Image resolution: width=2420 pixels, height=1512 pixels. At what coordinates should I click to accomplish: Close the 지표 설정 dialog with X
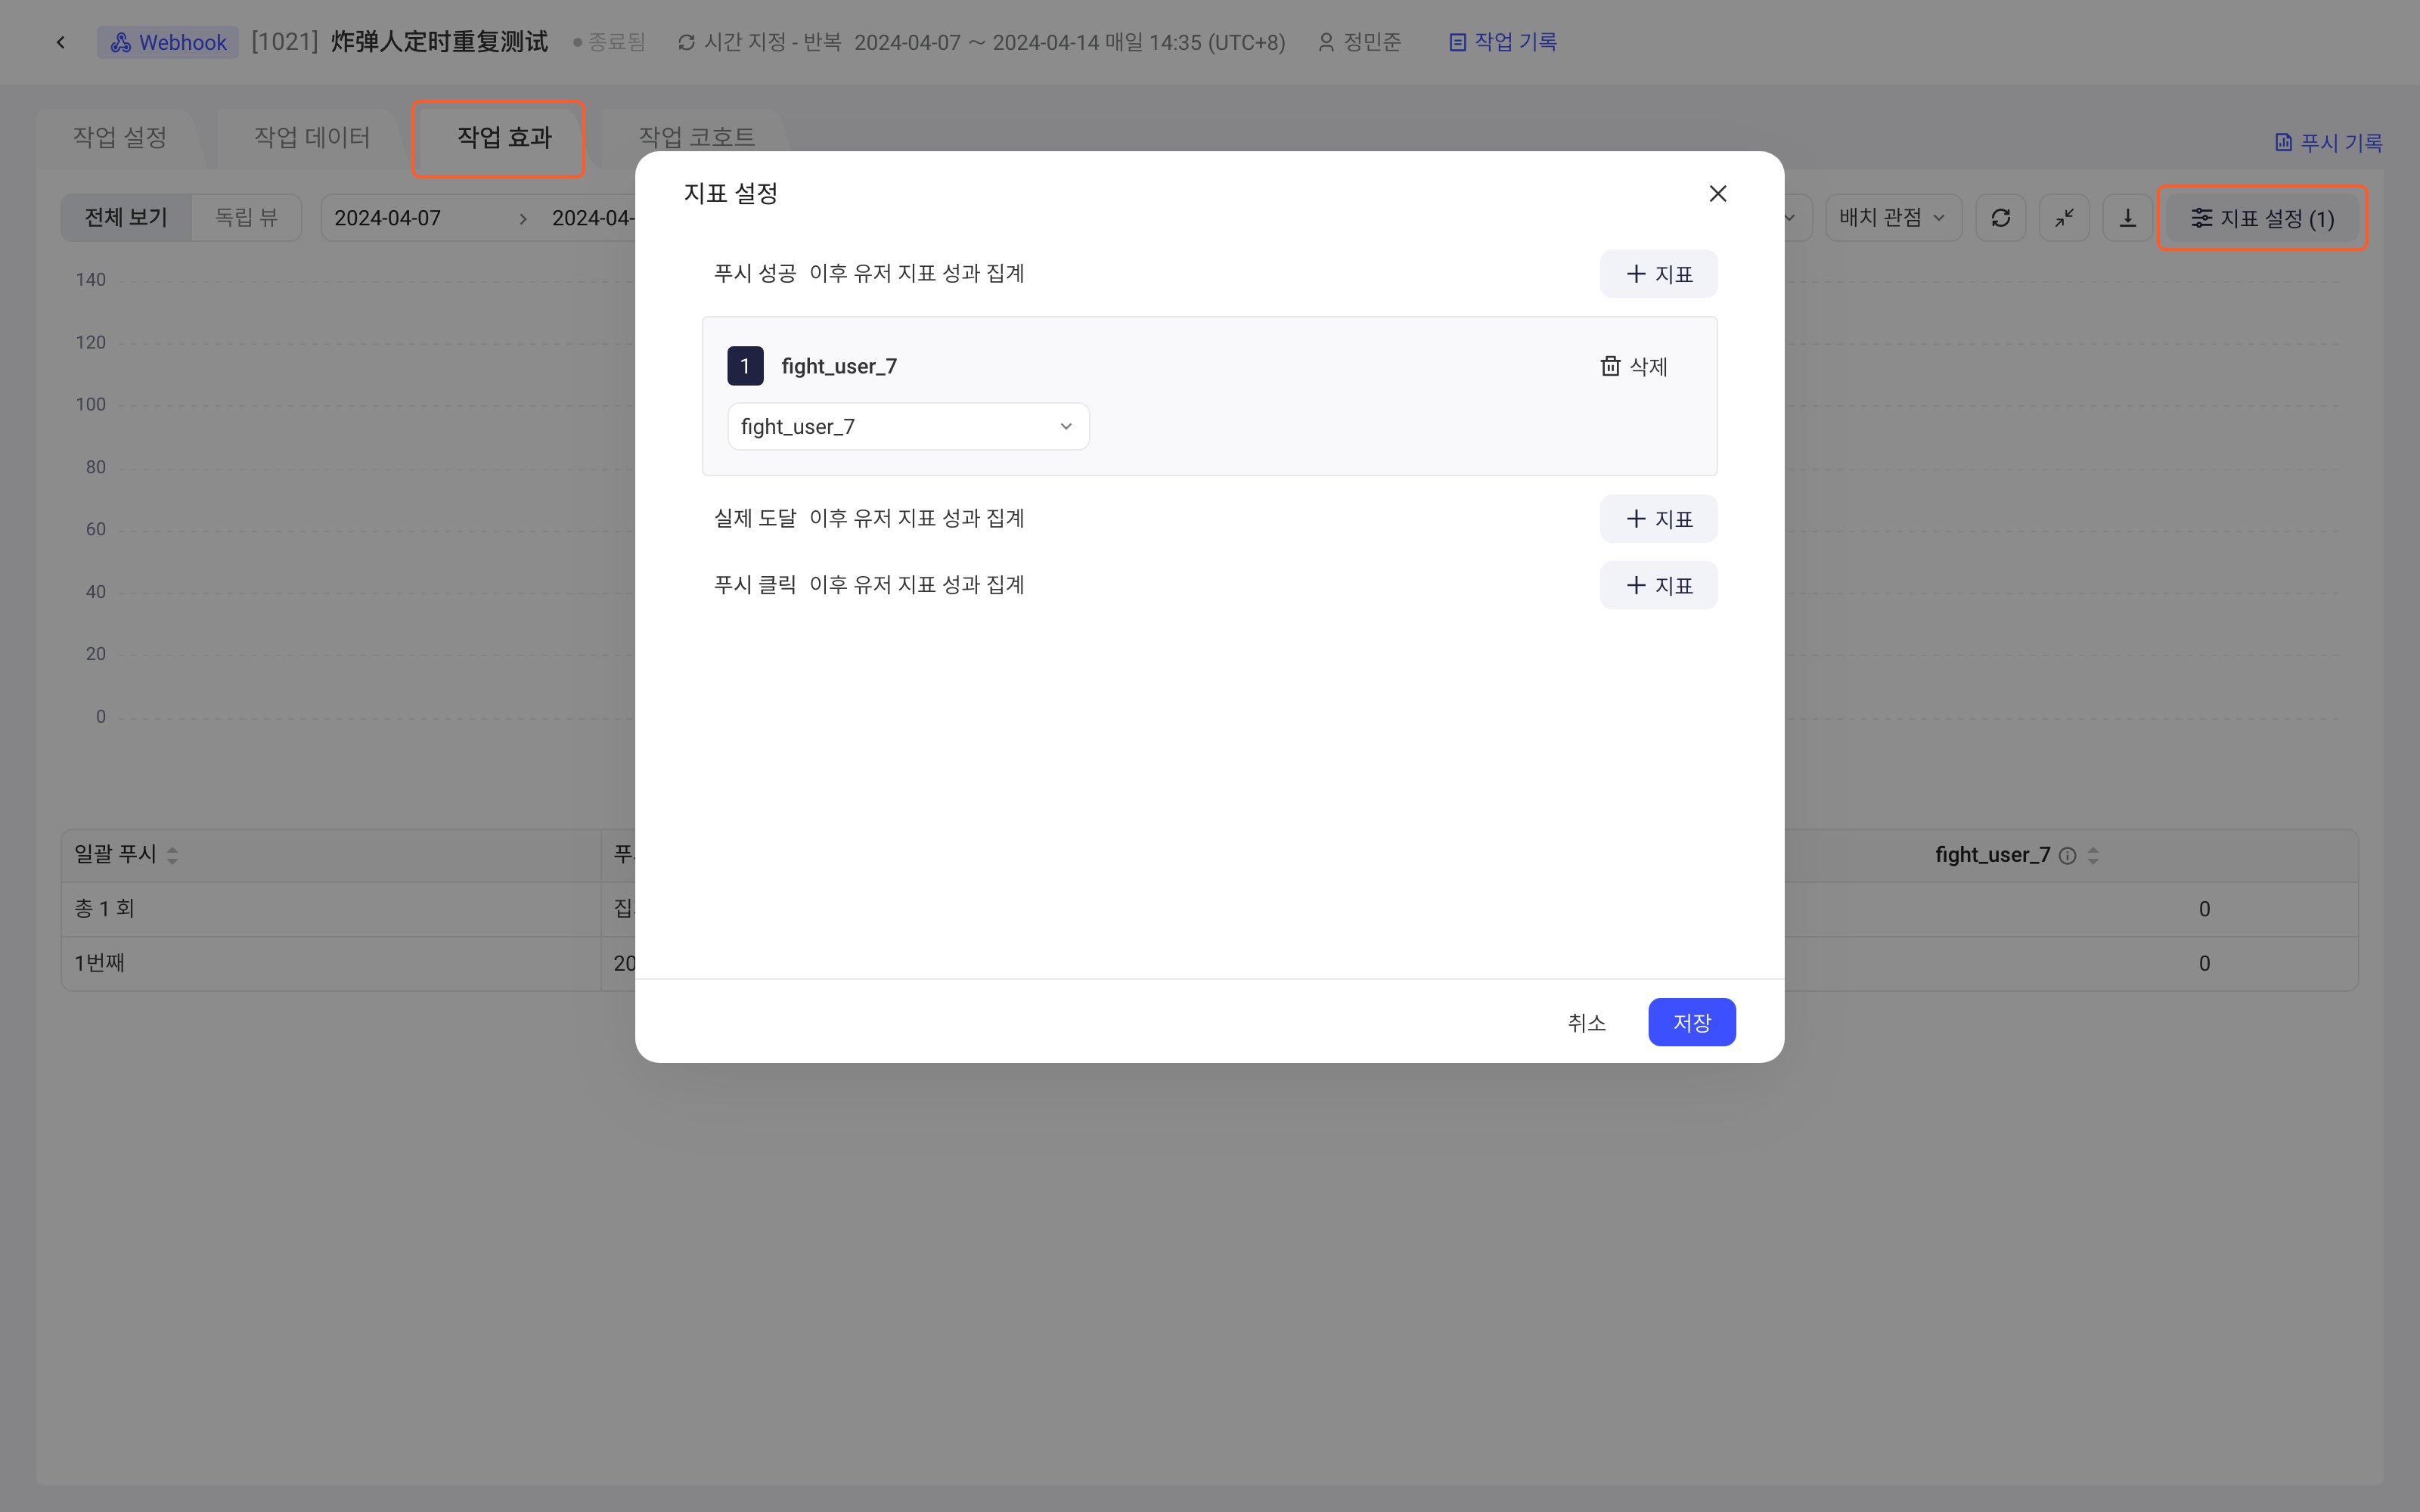[x=1717, y=193]
